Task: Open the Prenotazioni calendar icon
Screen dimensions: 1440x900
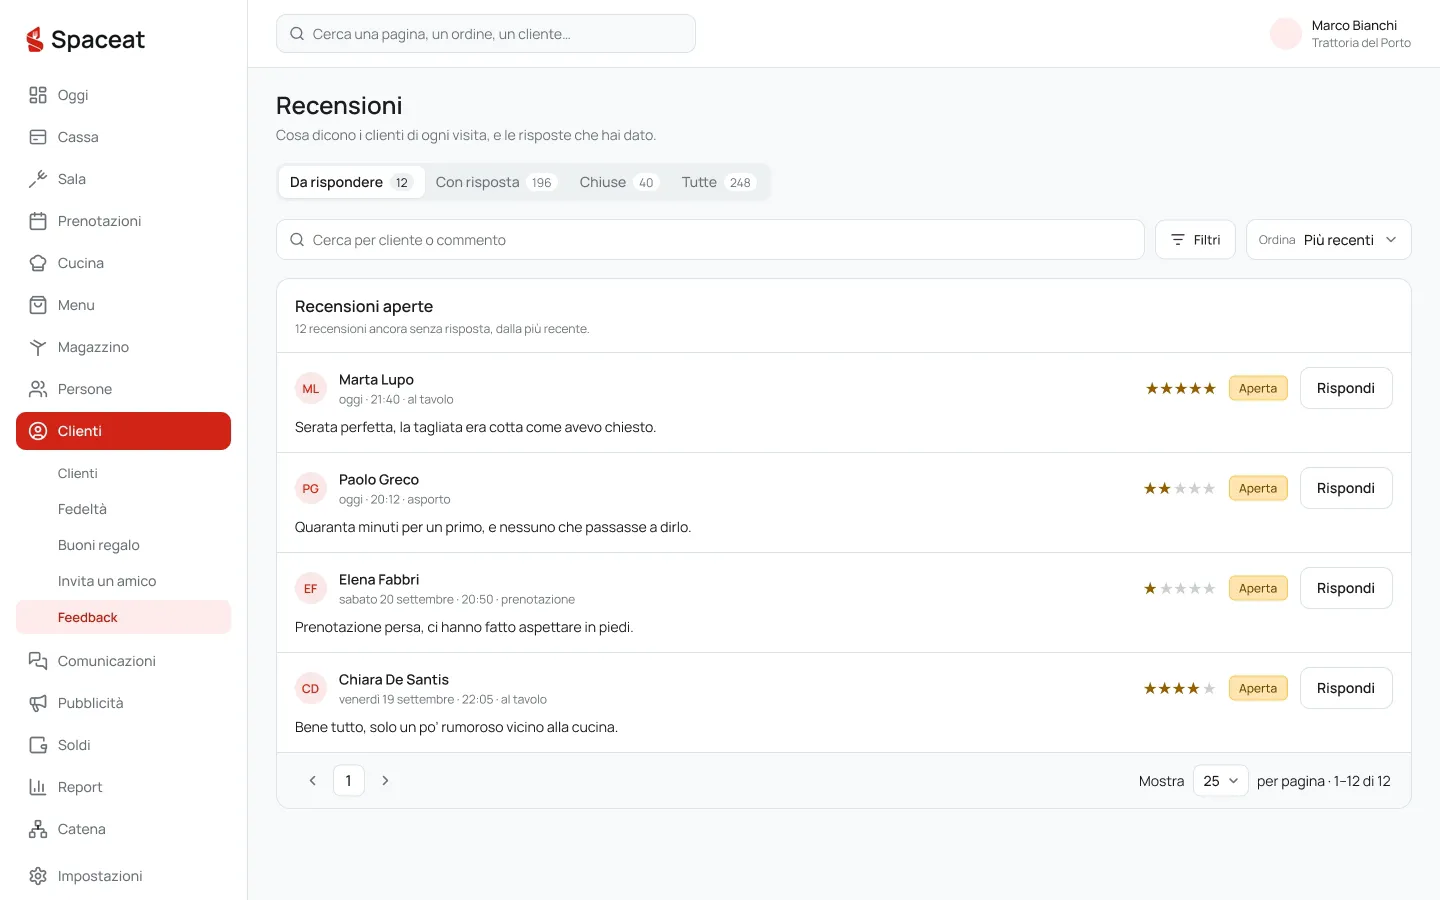Action: click(x=38, y=221)
